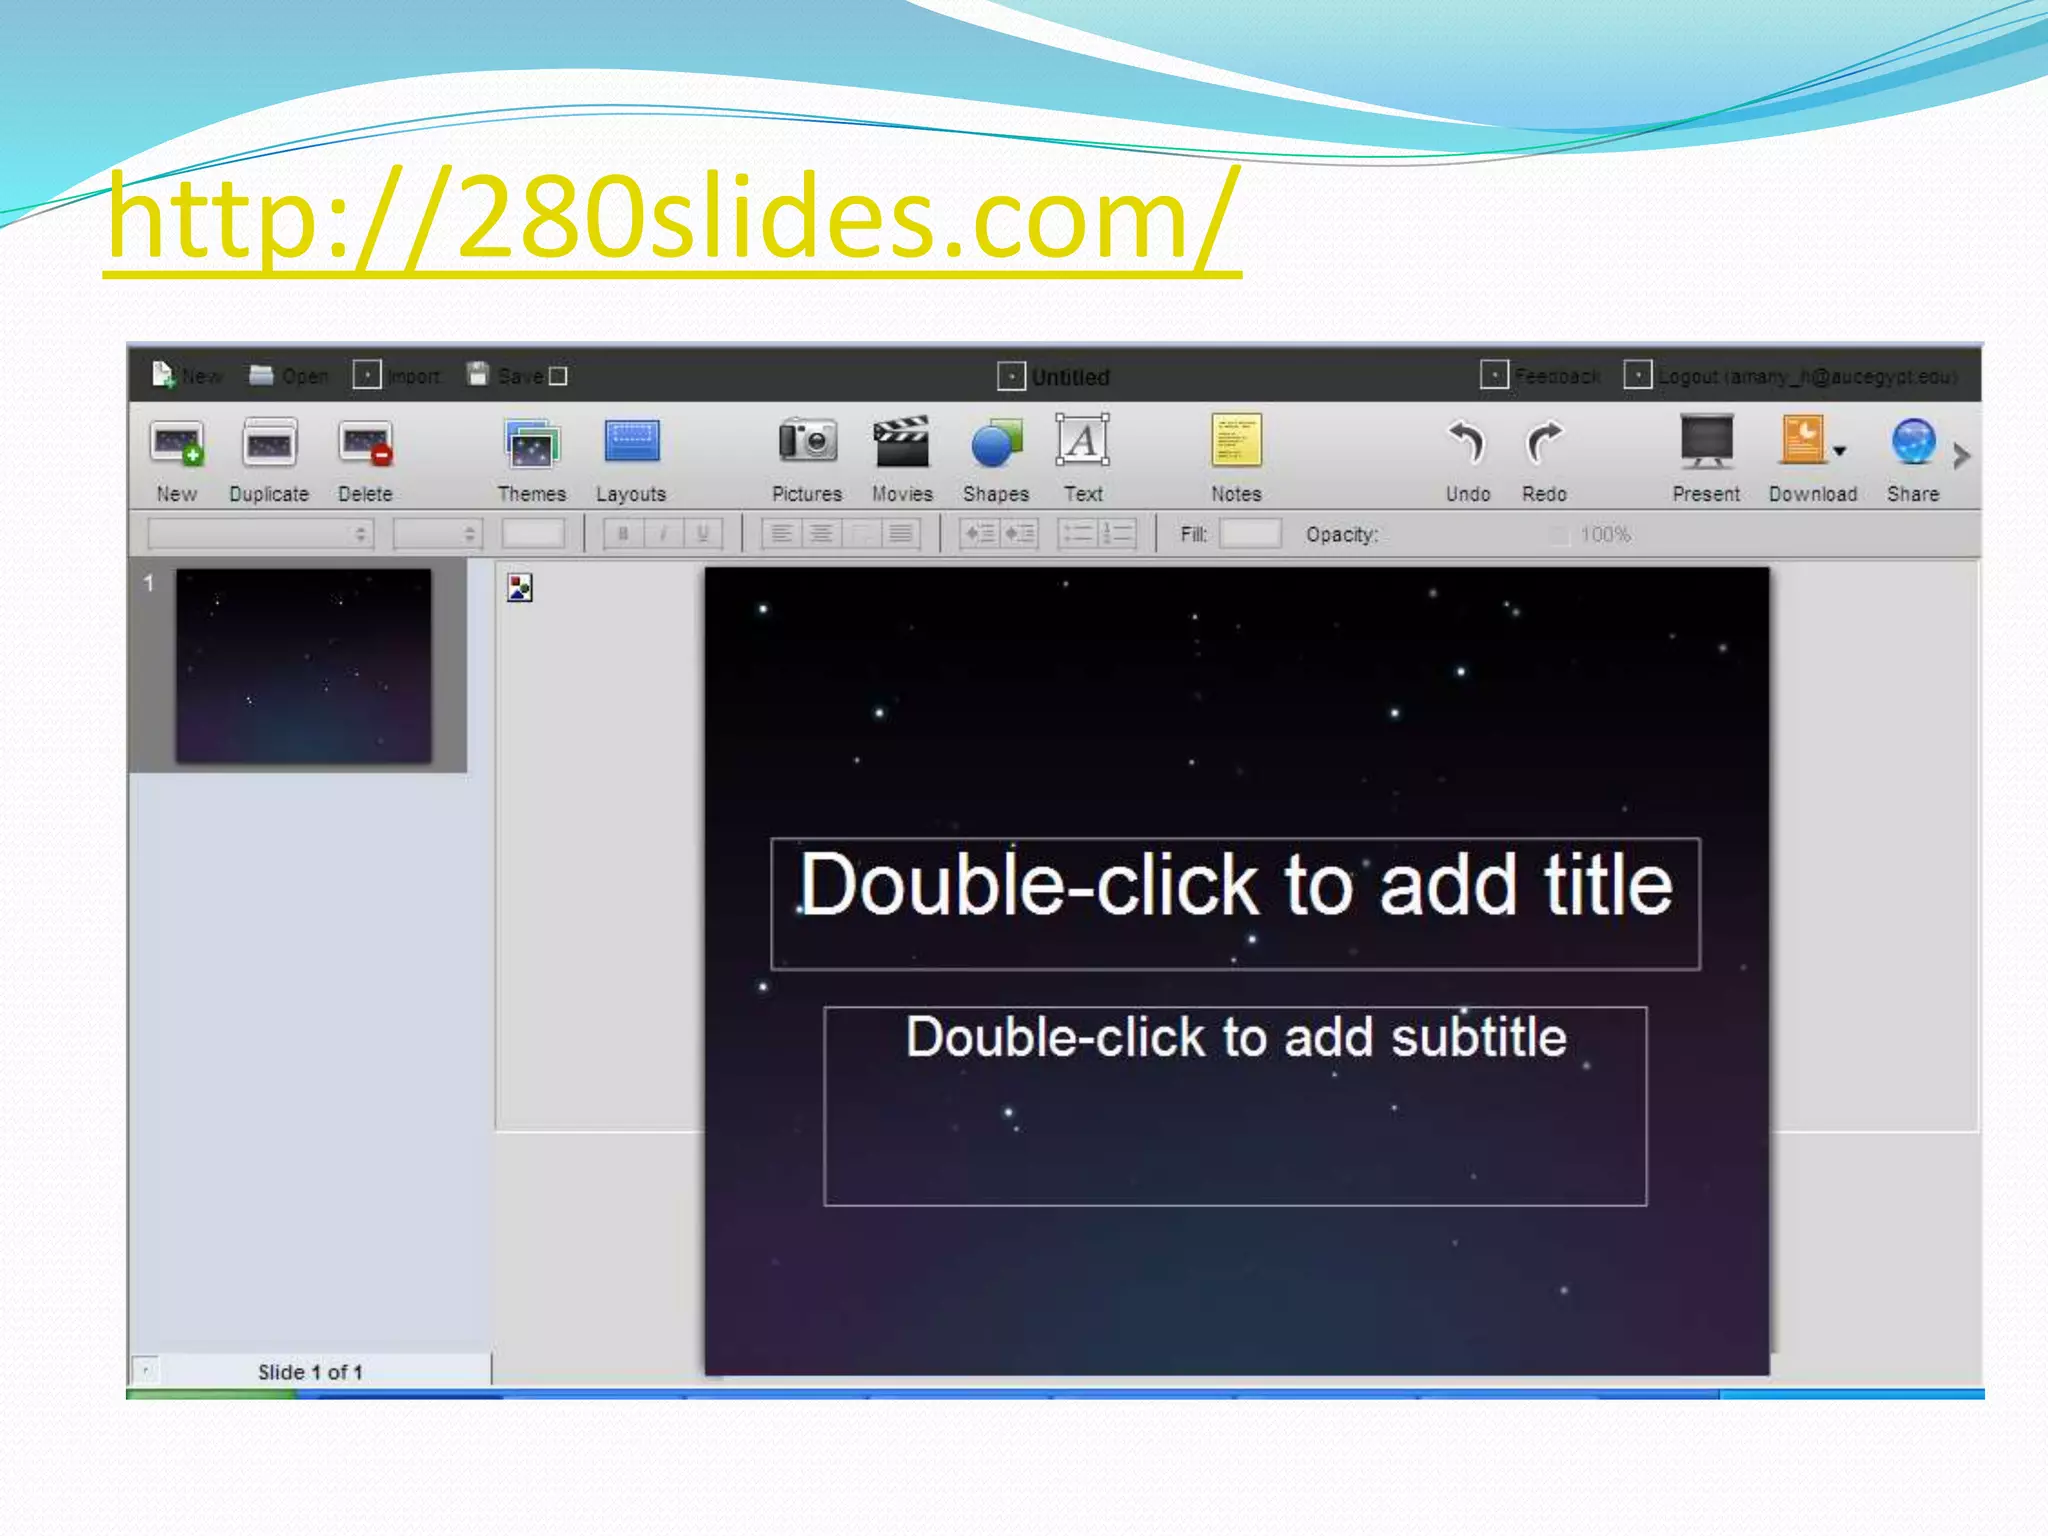Click New in the top menu bar
This screenshot has height=1536, width=2048.
187,376
